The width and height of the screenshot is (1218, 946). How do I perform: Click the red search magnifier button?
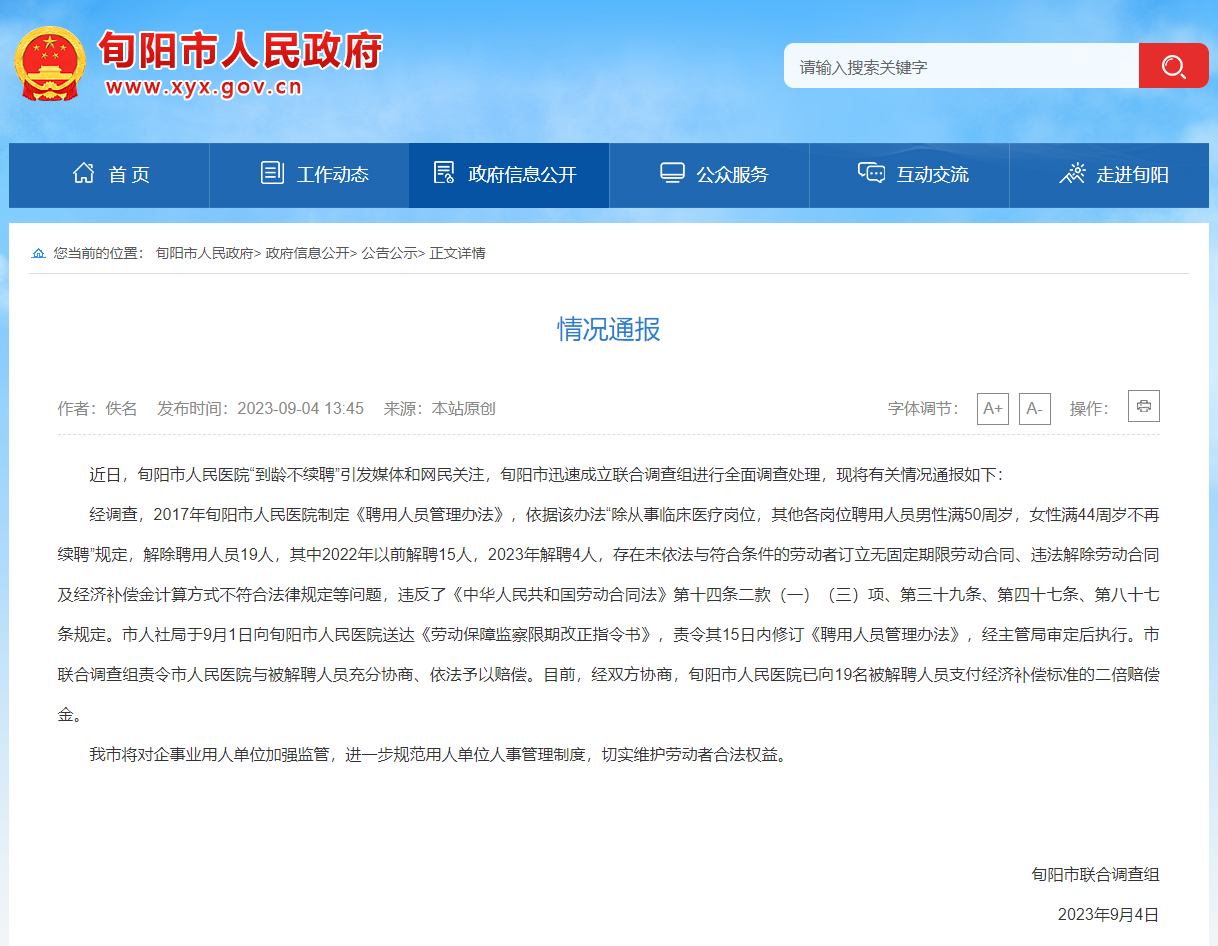(1173, 66)
